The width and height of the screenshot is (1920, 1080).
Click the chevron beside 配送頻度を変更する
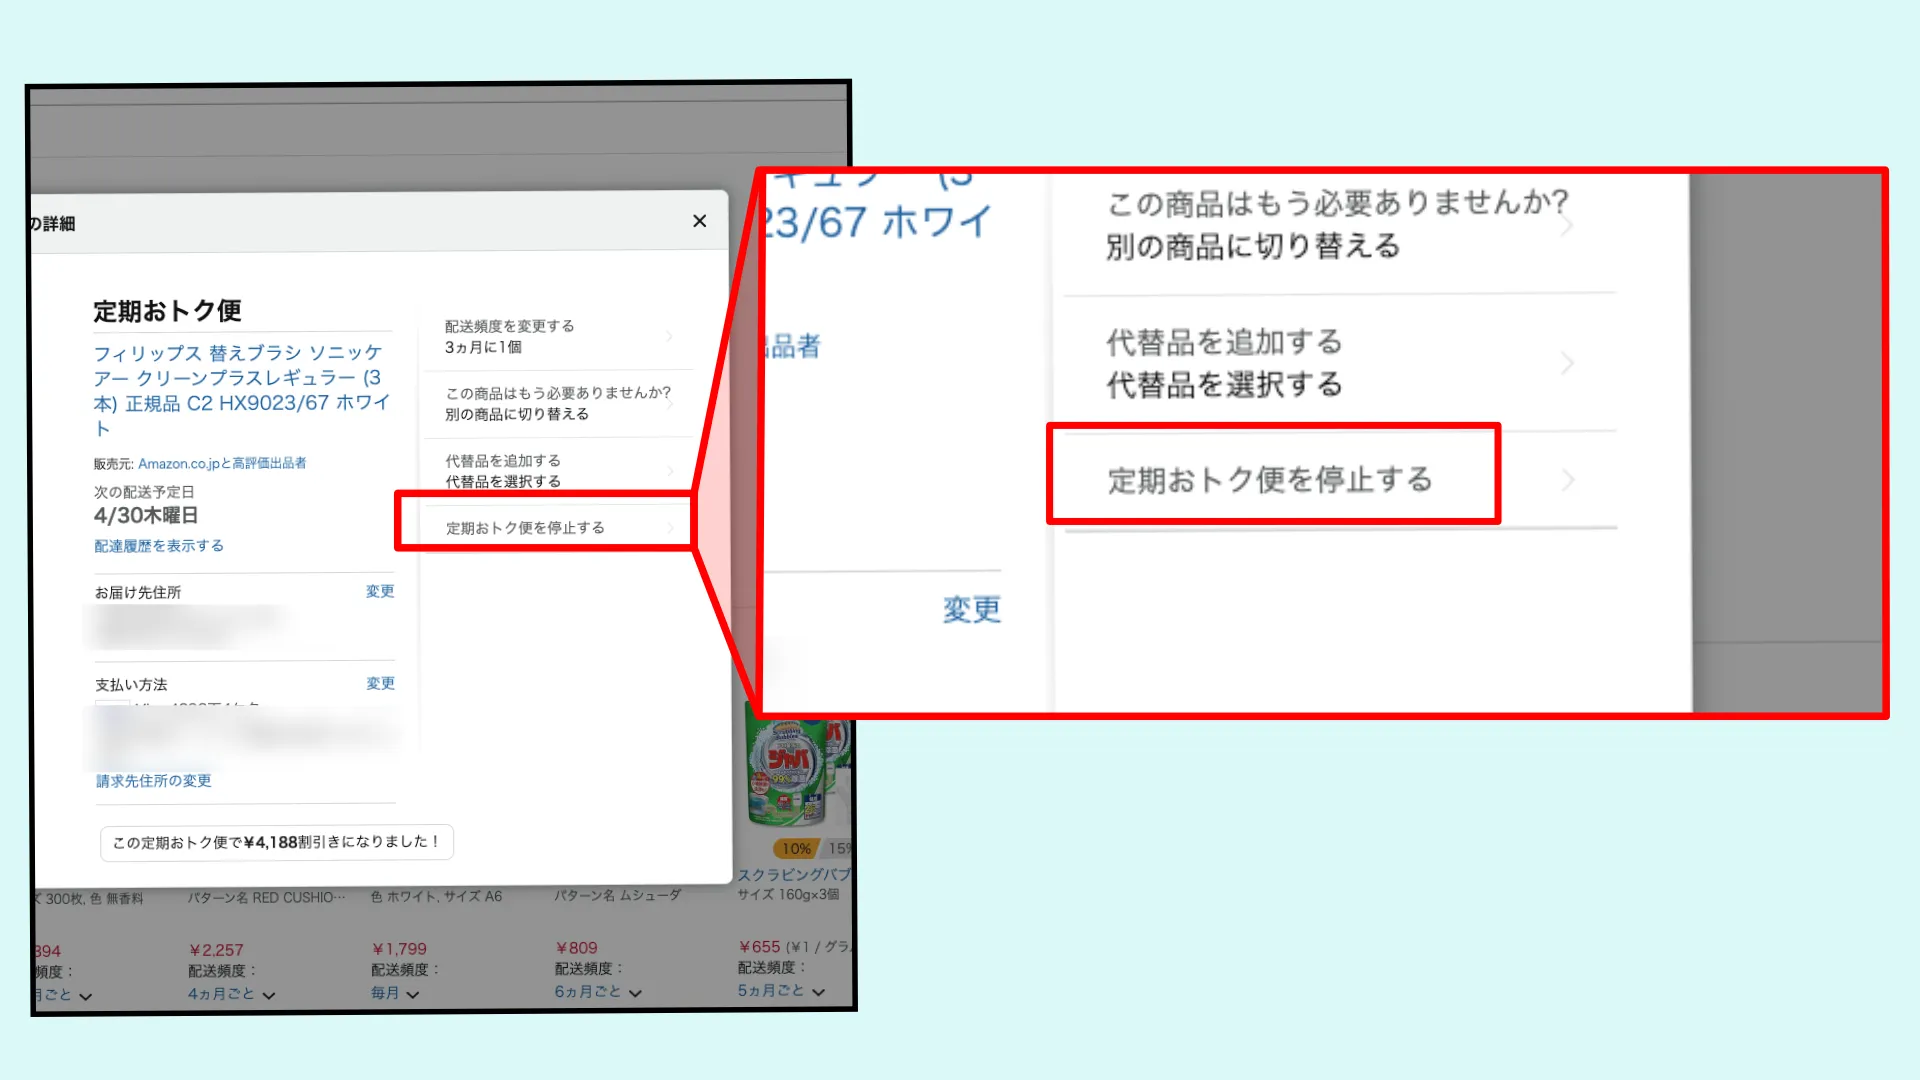pyautogui.click(x=671, y=336)
